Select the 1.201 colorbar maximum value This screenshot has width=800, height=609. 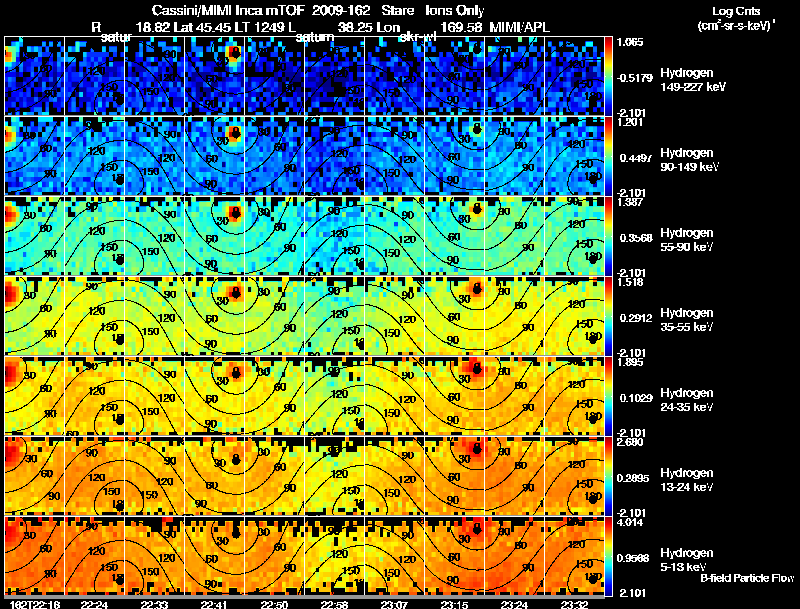click(x=631, y=122)
